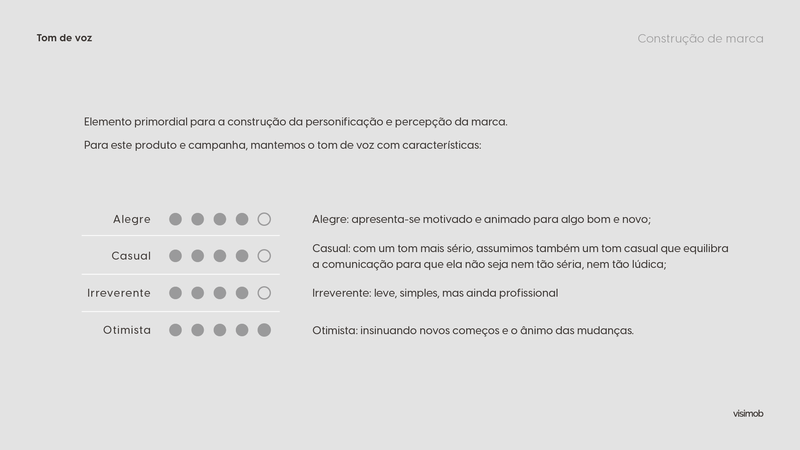
Task: Click the 'Casual: com um tom' description
Action: tap(520, 256)
